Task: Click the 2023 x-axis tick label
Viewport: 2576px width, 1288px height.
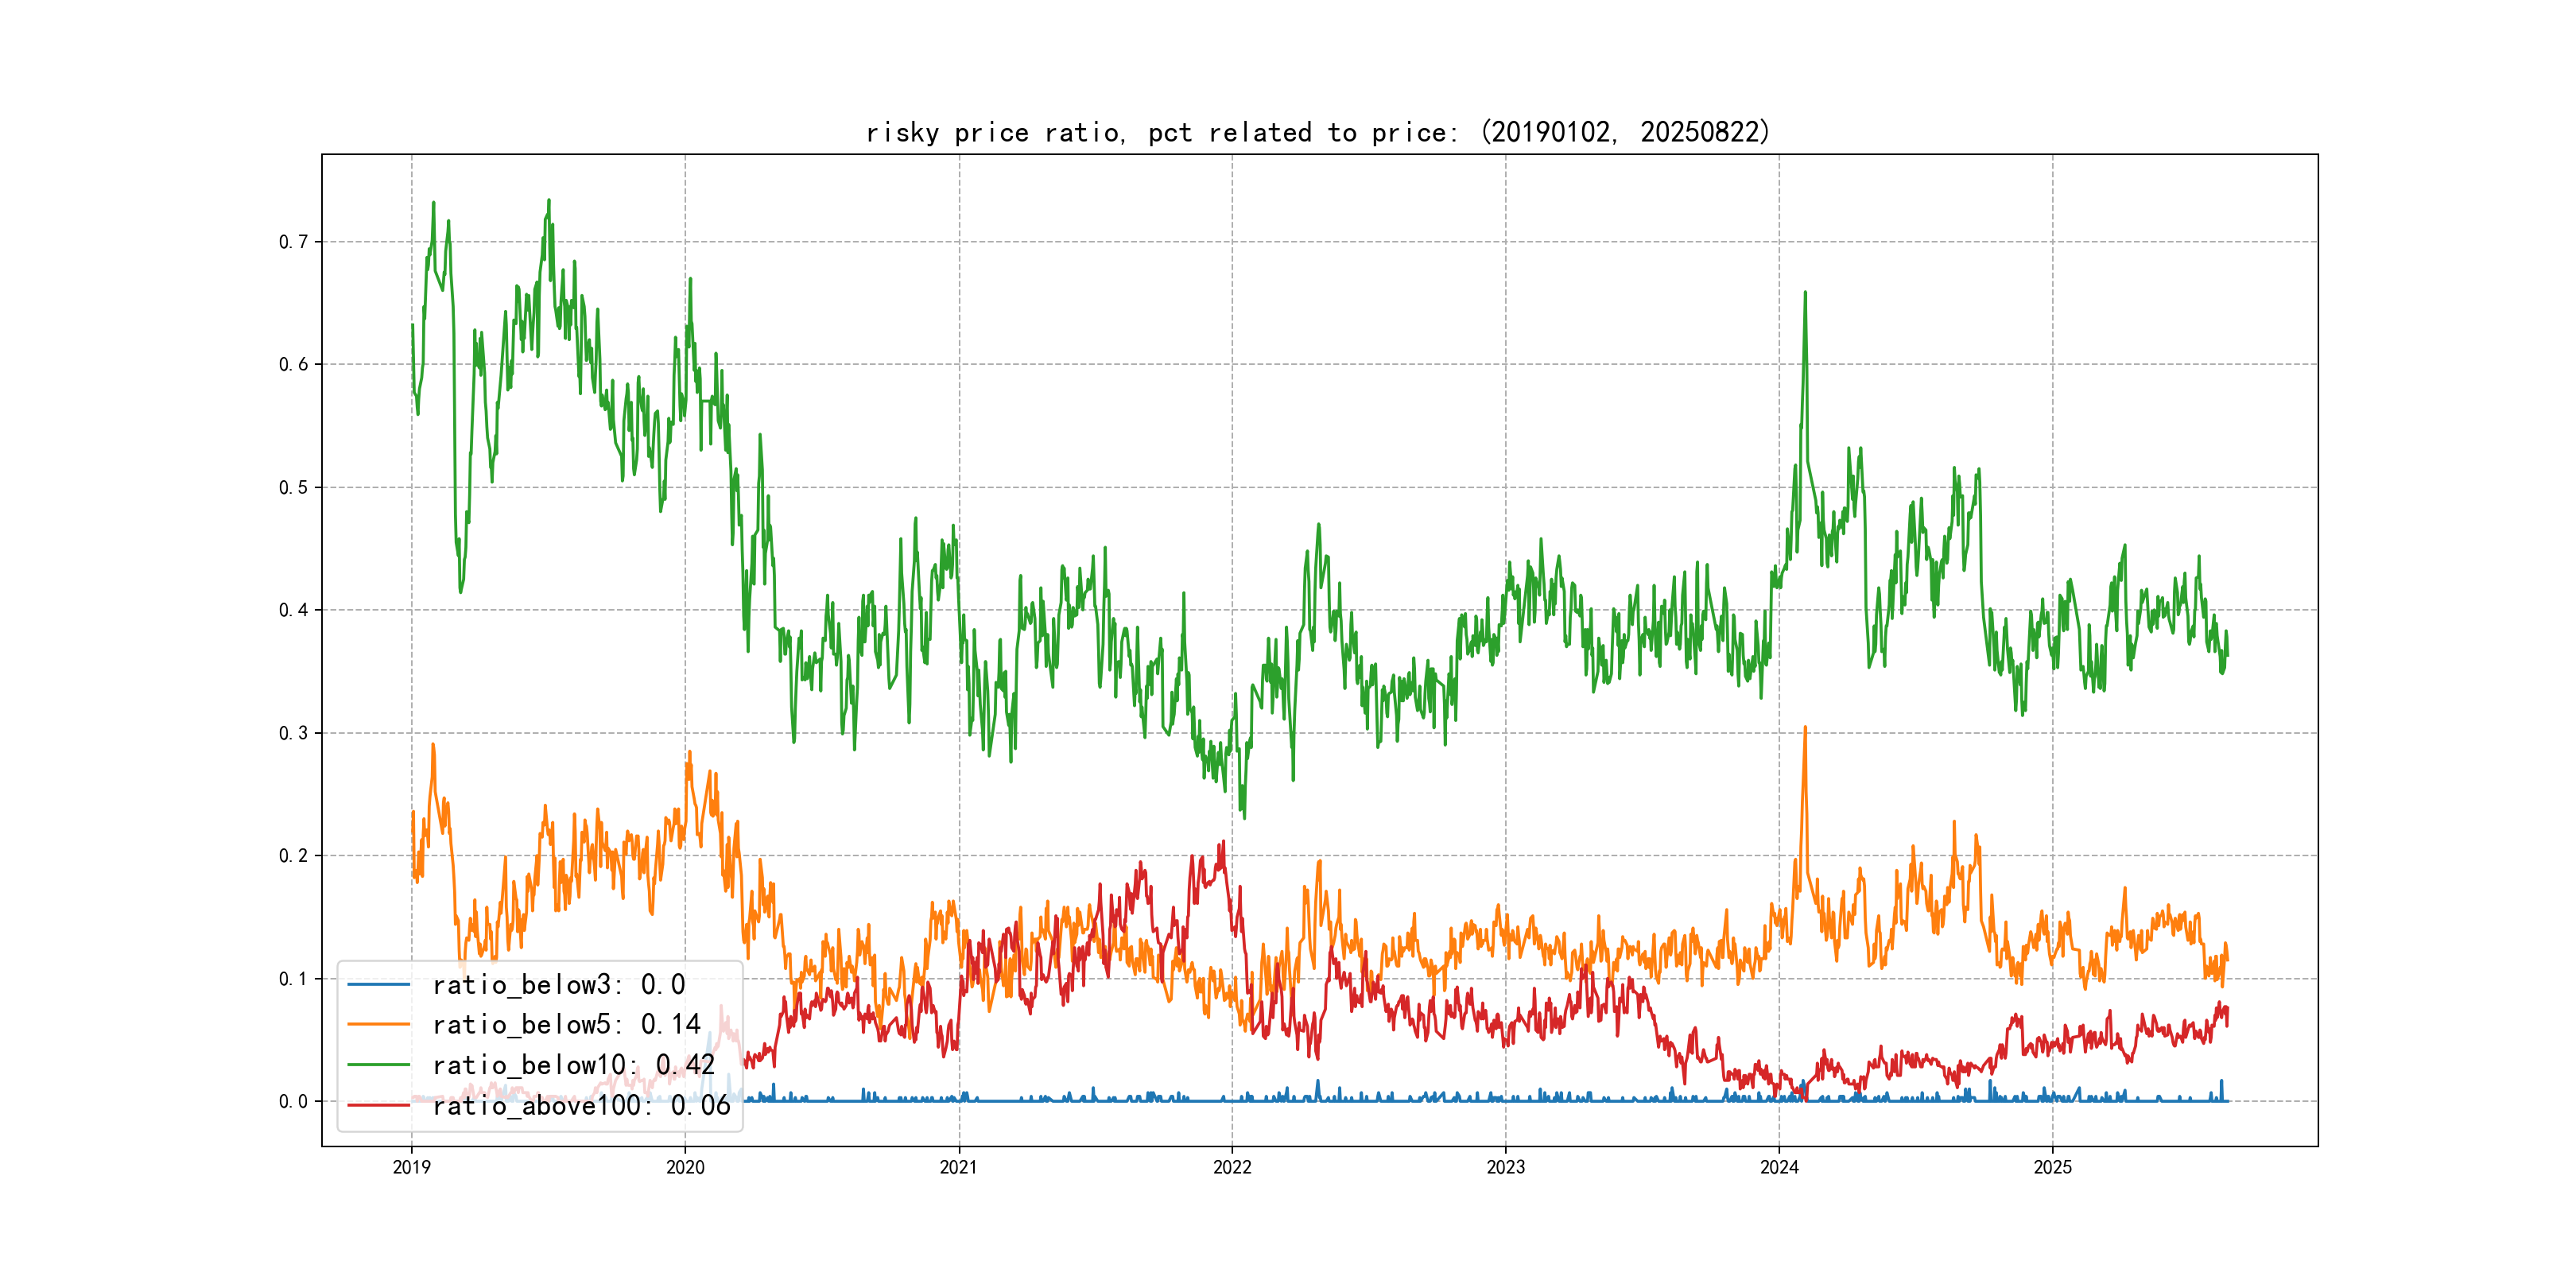Action: (x=1506, y=1167)
